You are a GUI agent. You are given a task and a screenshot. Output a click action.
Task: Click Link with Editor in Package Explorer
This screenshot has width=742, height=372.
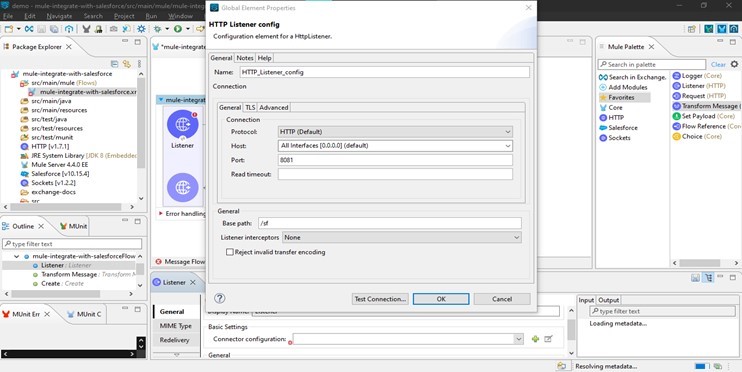tap(126, 64)
